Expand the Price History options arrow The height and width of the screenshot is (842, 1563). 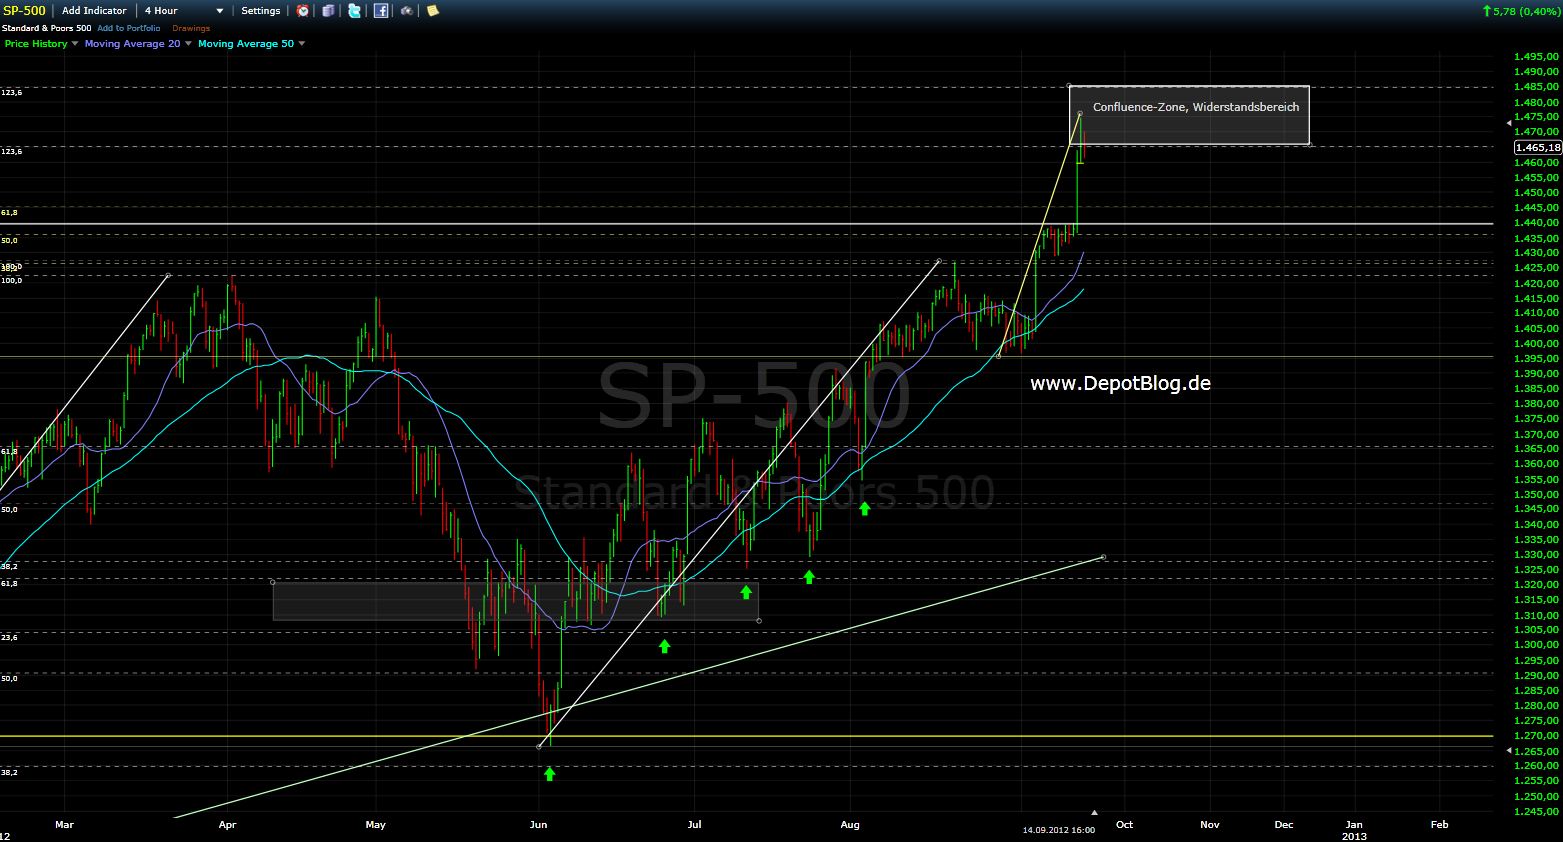point(75,44)
